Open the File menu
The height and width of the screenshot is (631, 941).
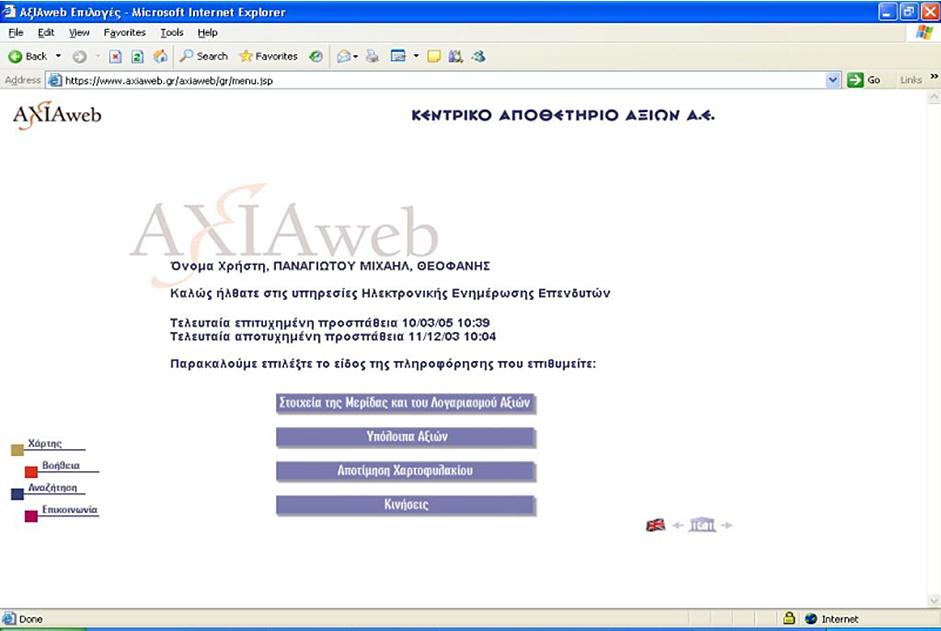pyautogui.click(x=16, y=32)
